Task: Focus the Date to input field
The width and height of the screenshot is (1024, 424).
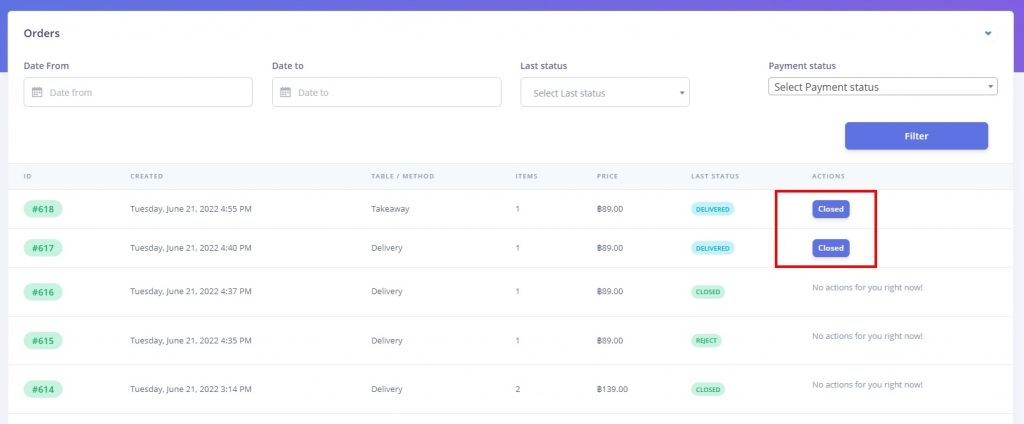Action: [387, 92]
